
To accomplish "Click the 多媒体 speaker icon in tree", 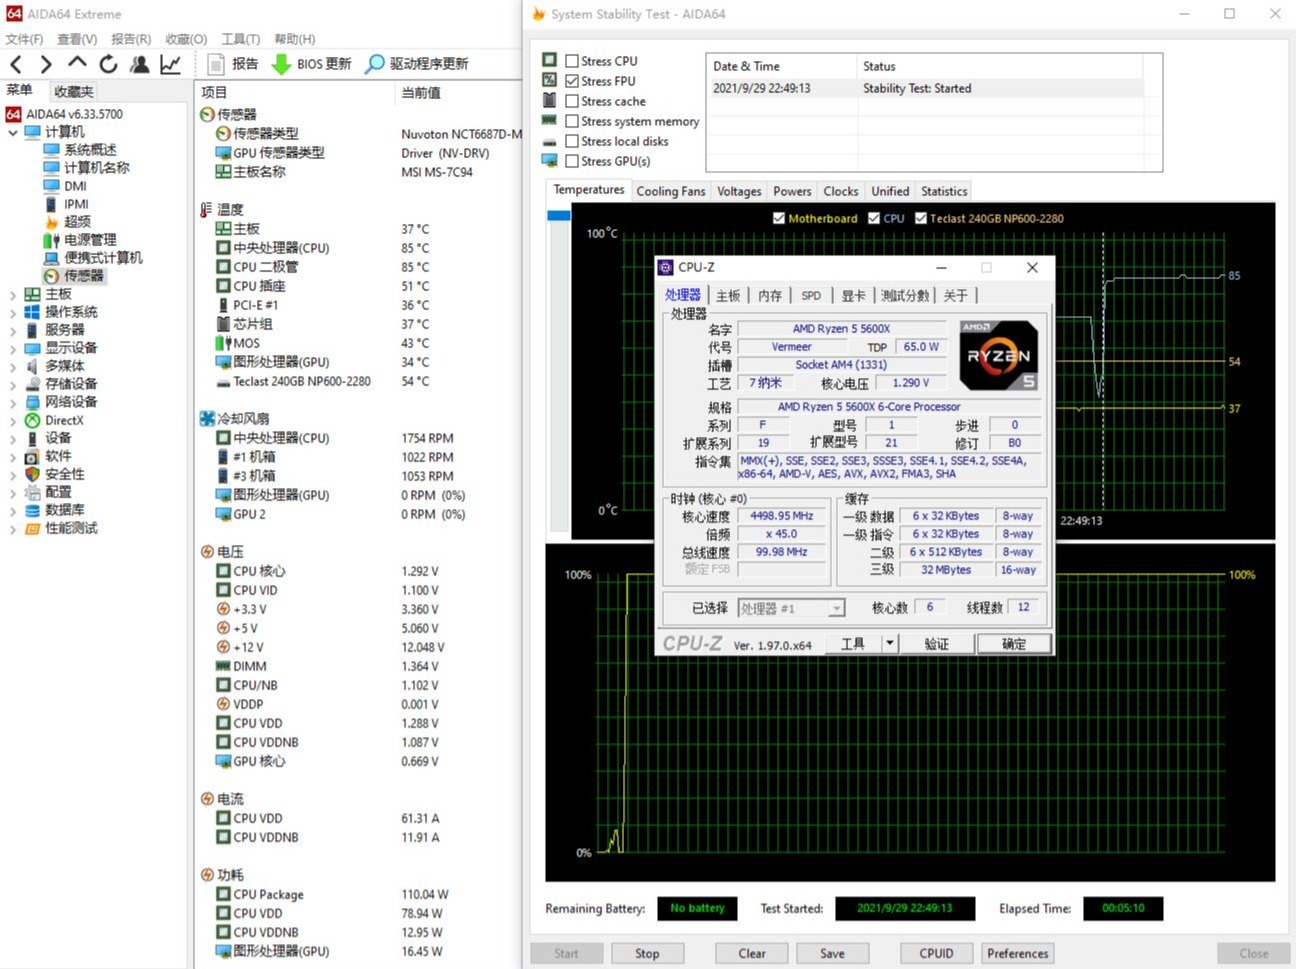I will pos(32,366).
